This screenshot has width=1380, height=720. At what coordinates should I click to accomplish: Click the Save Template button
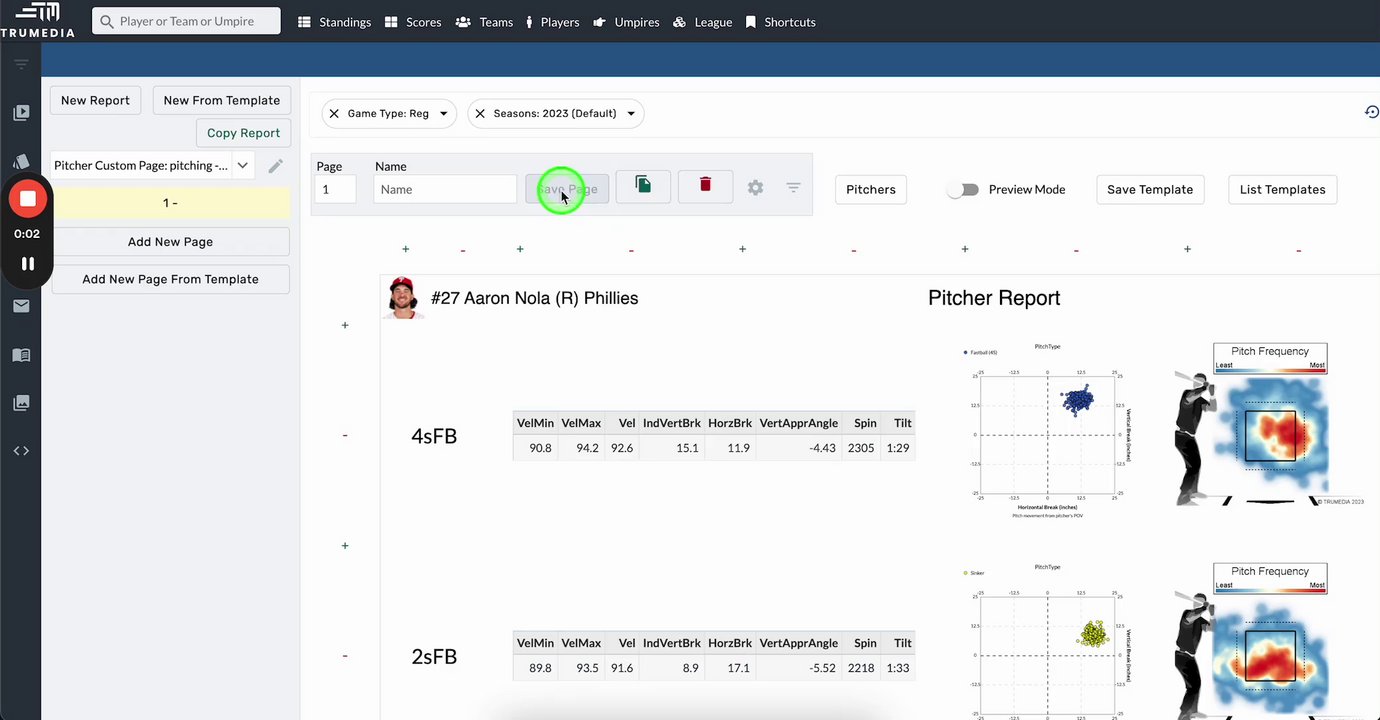(1150, 189)
